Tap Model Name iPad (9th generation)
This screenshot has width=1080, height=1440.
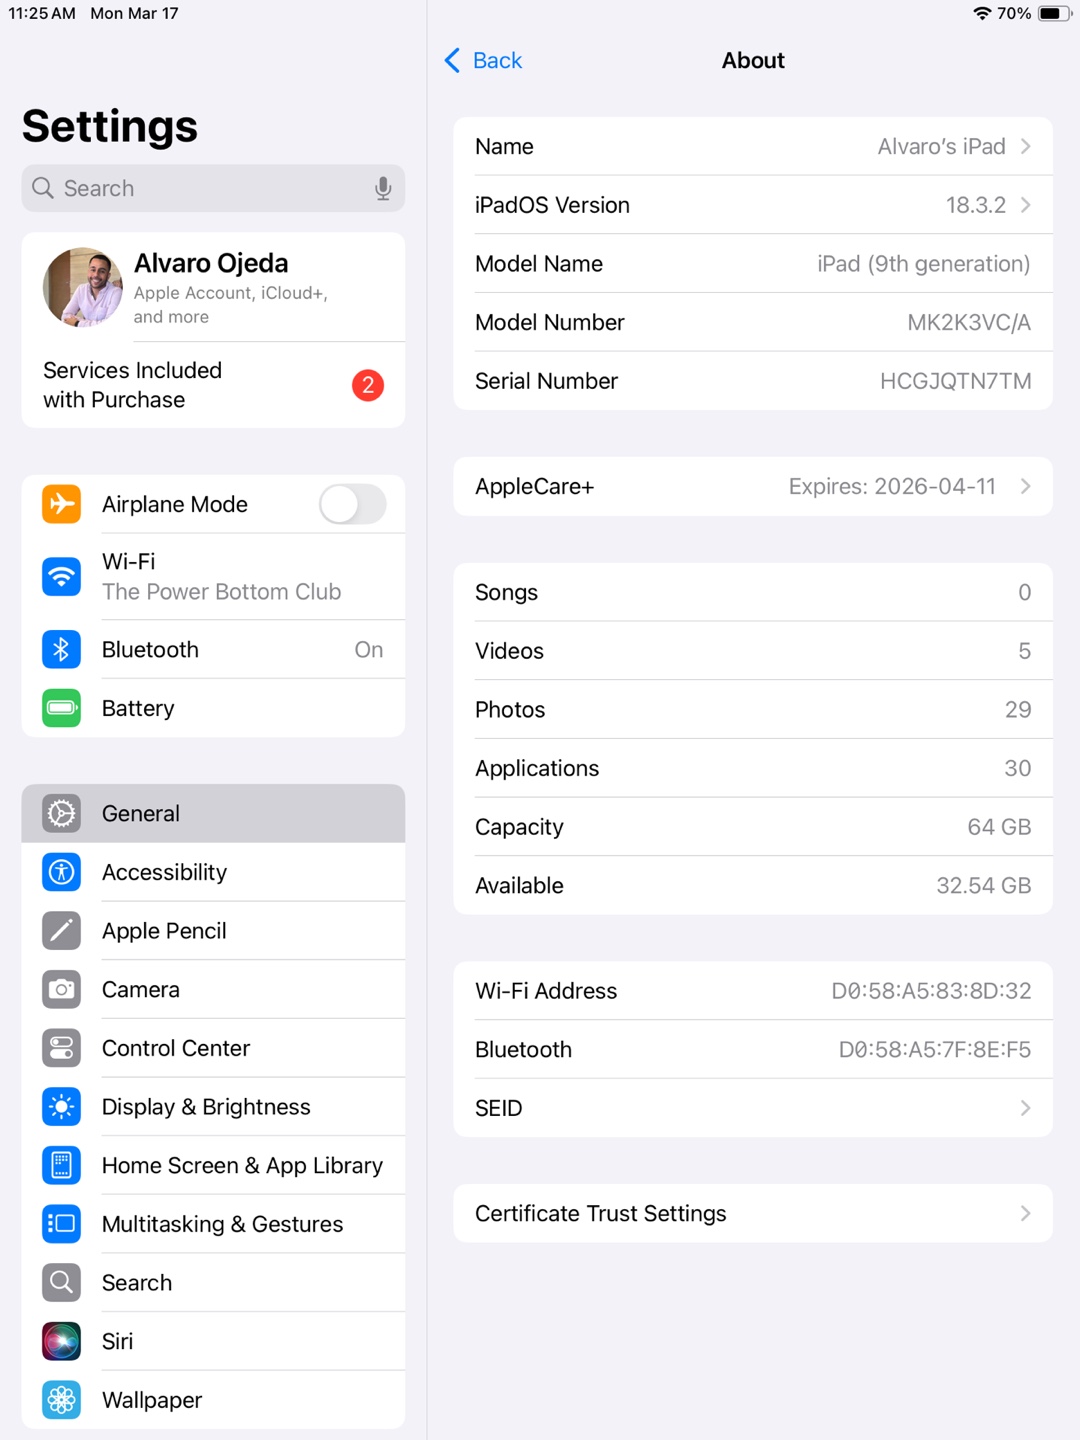click(924, 264)
